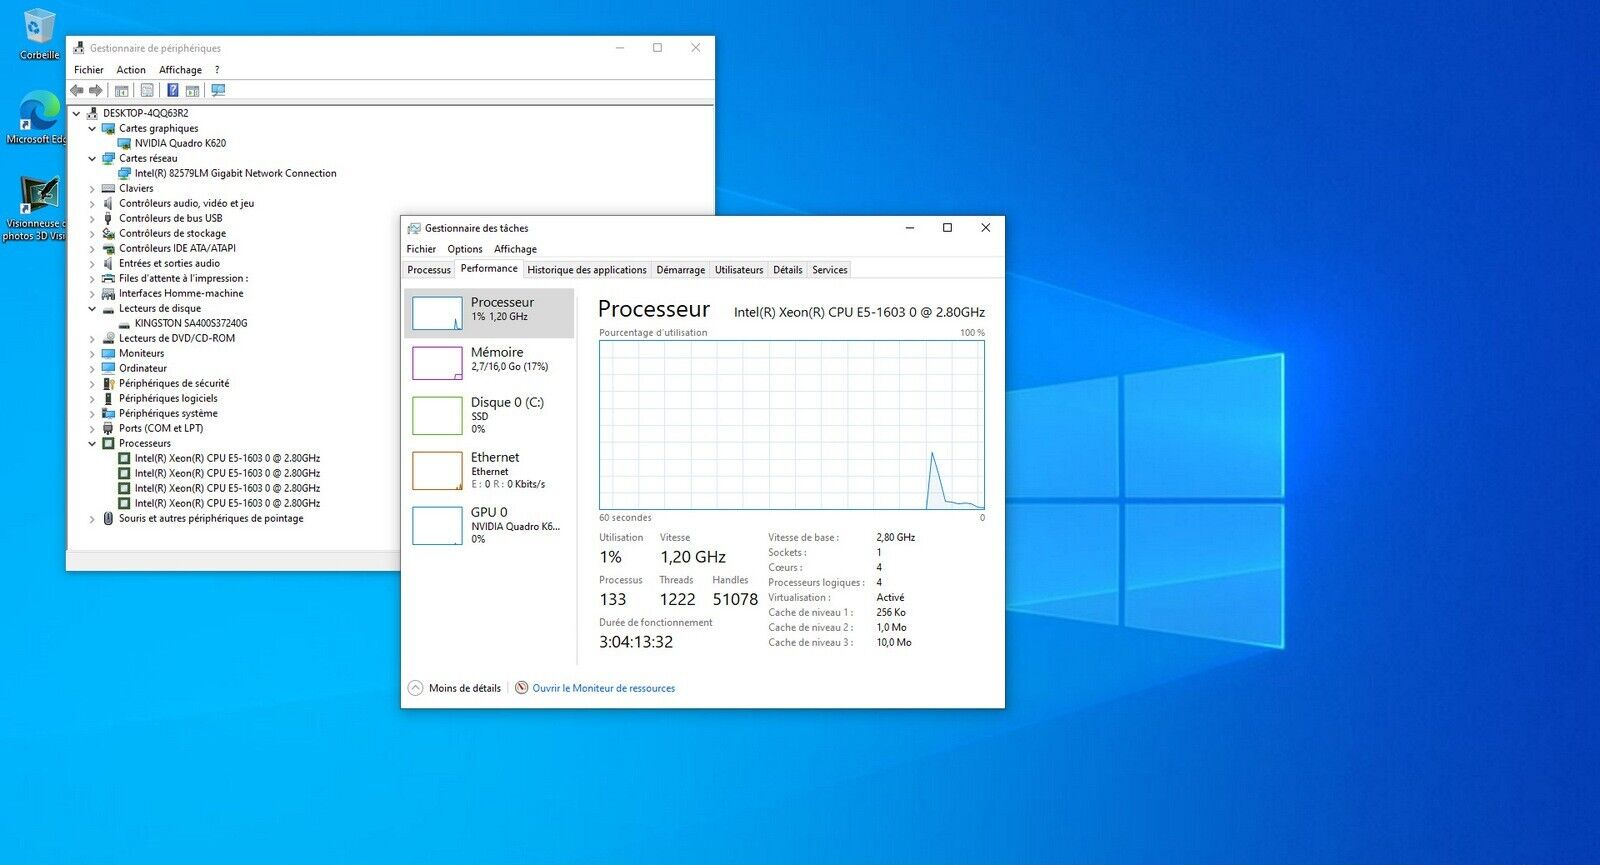Select the Disque 0 (C:) performance item

click(489, 415)
